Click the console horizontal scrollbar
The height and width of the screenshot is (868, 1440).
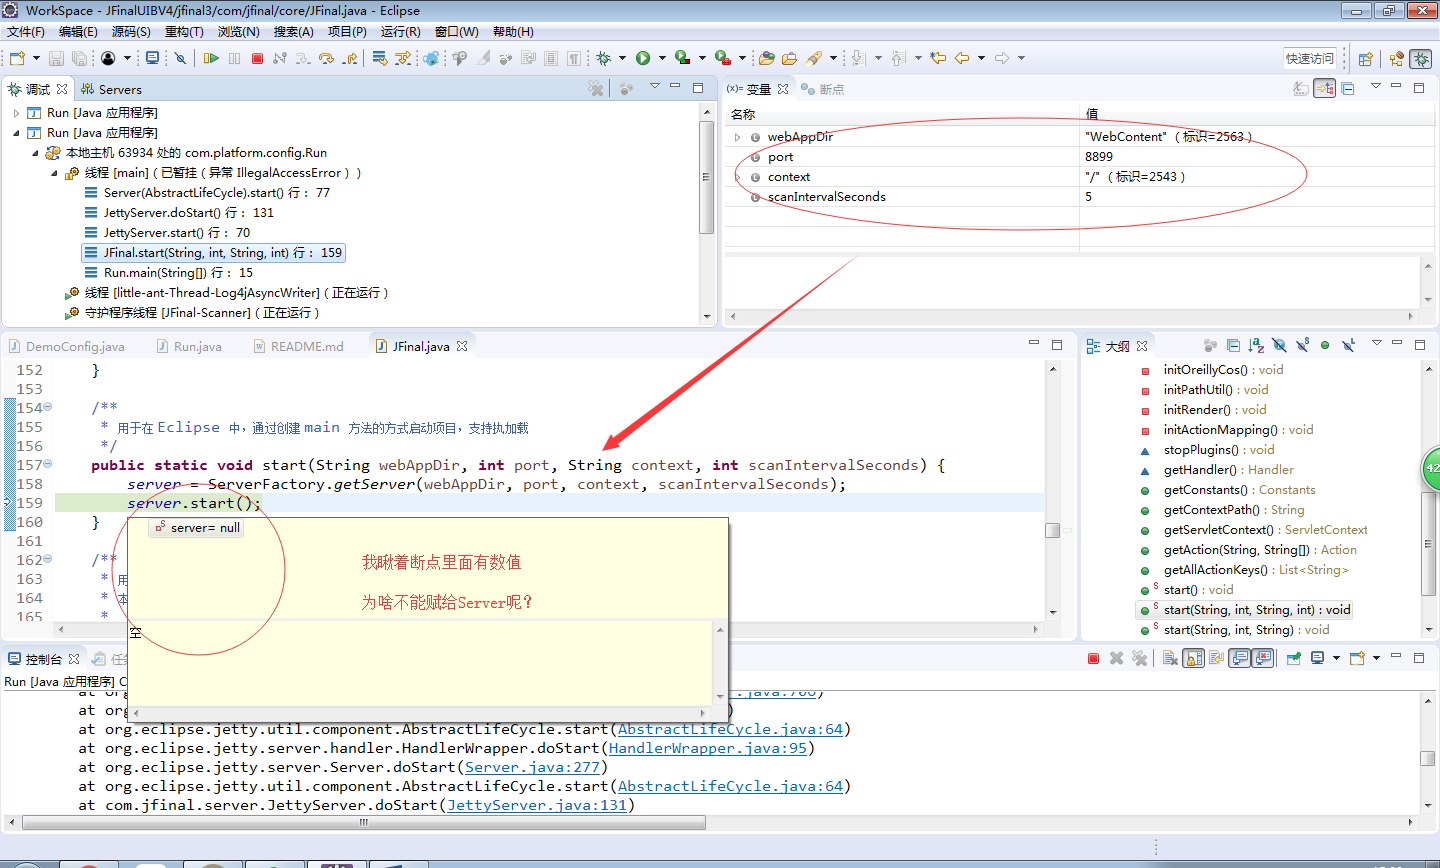[x=364, y=823]
